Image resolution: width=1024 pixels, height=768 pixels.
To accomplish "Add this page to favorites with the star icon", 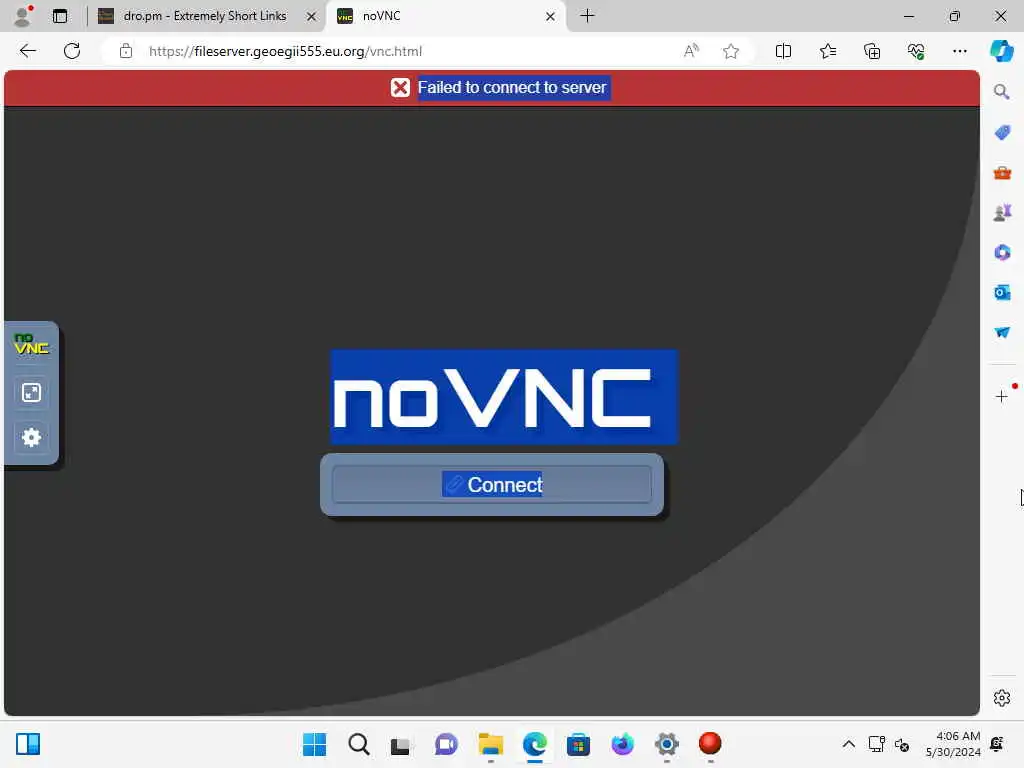I will point(731,51).
